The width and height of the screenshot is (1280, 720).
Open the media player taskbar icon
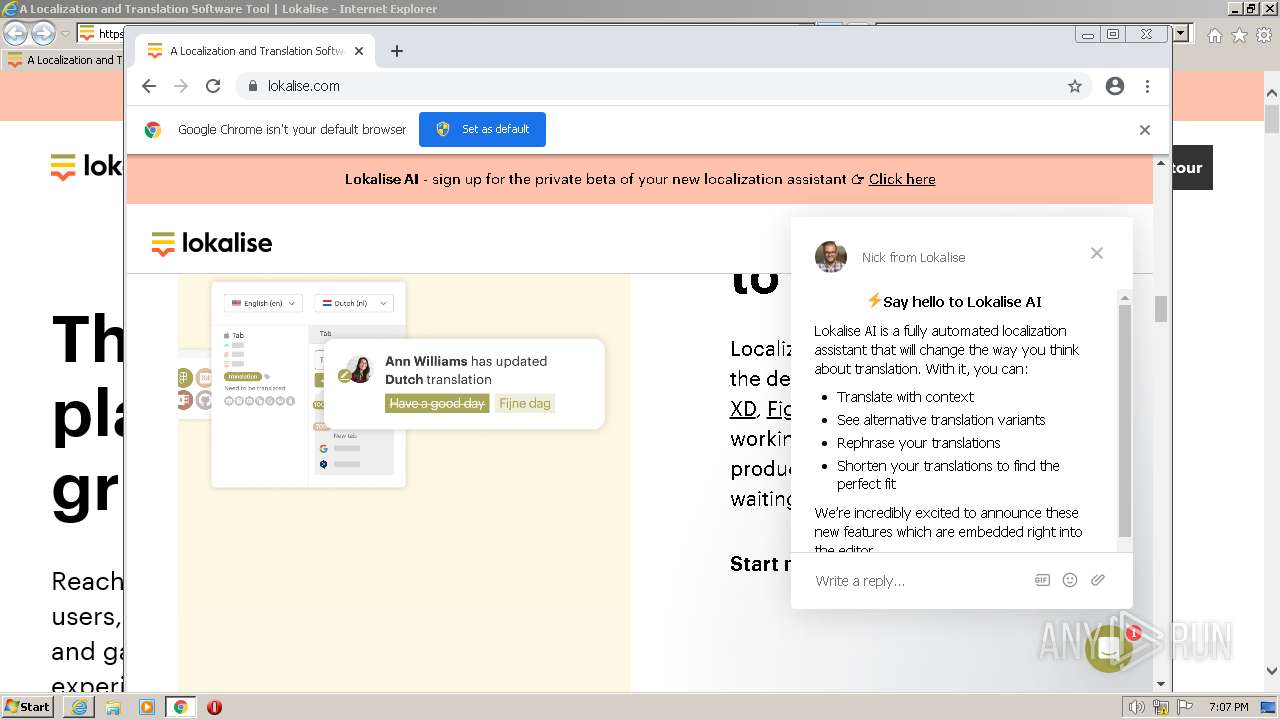(147, 707)
